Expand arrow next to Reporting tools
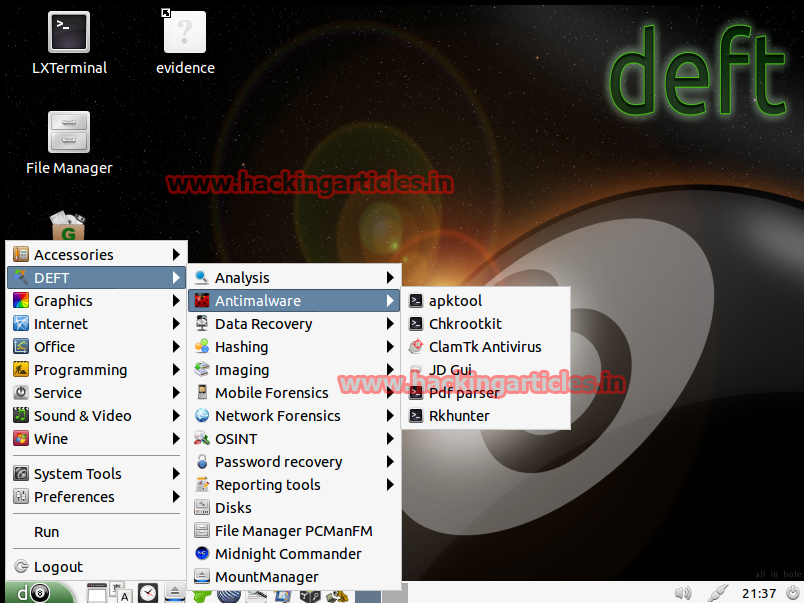Viewport: 804px width, 603px height. pos(390,485)
